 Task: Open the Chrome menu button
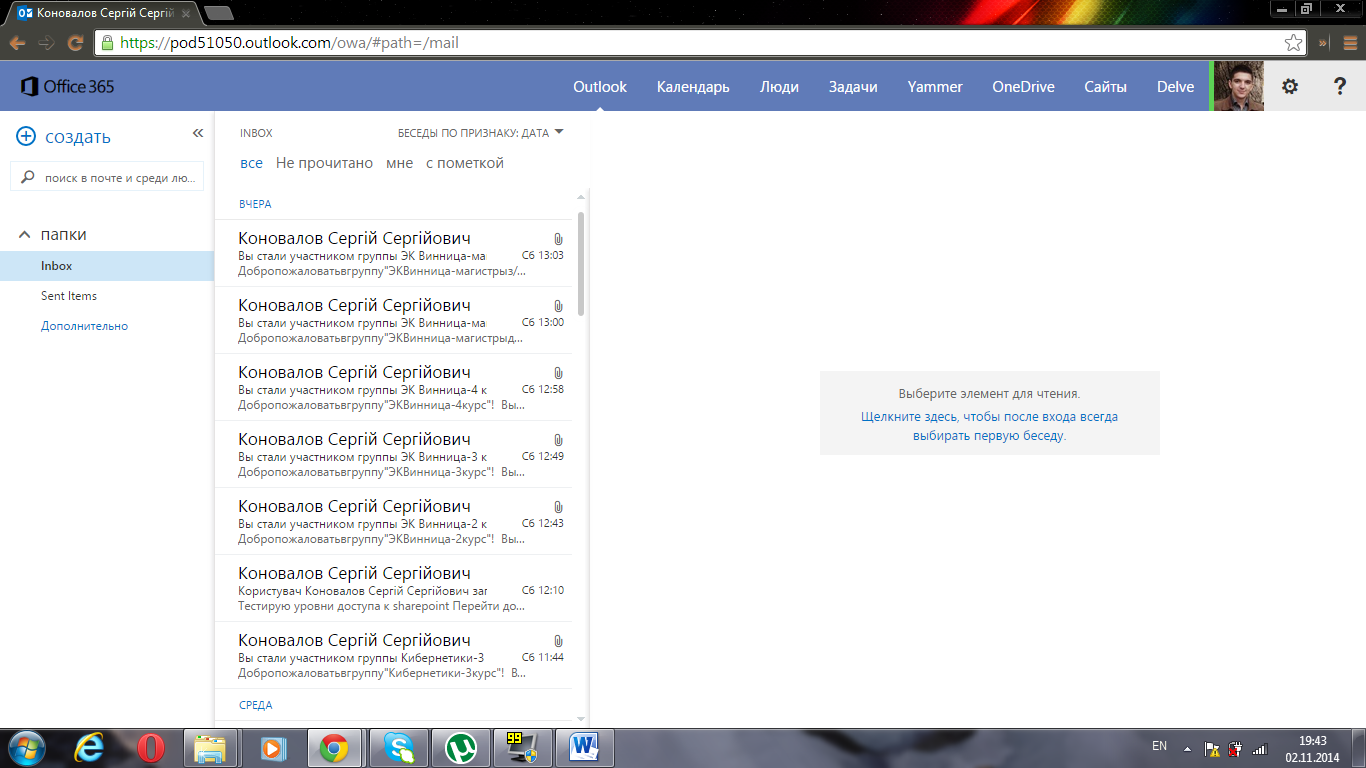point(1349,43)
